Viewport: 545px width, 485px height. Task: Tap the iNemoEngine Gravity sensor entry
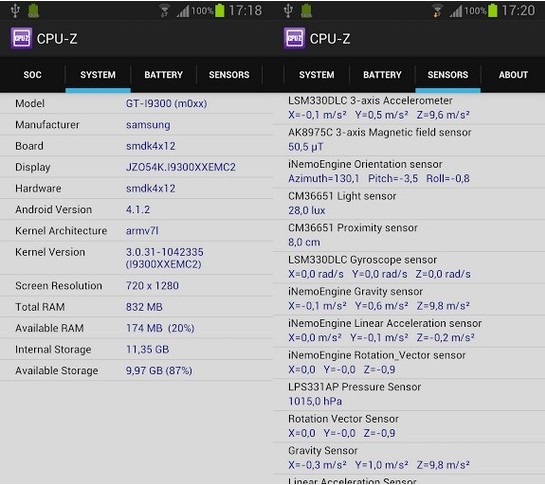click(x=409, y=299)
